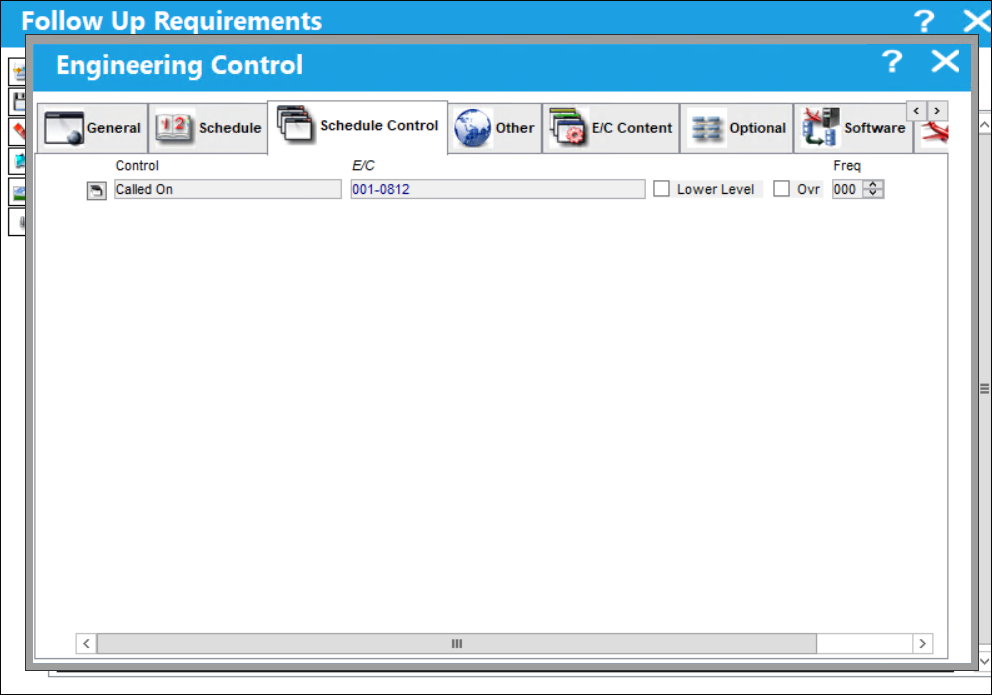Click the Freq value field showing 000
The image size is (992, 695).
pos(847,189)
